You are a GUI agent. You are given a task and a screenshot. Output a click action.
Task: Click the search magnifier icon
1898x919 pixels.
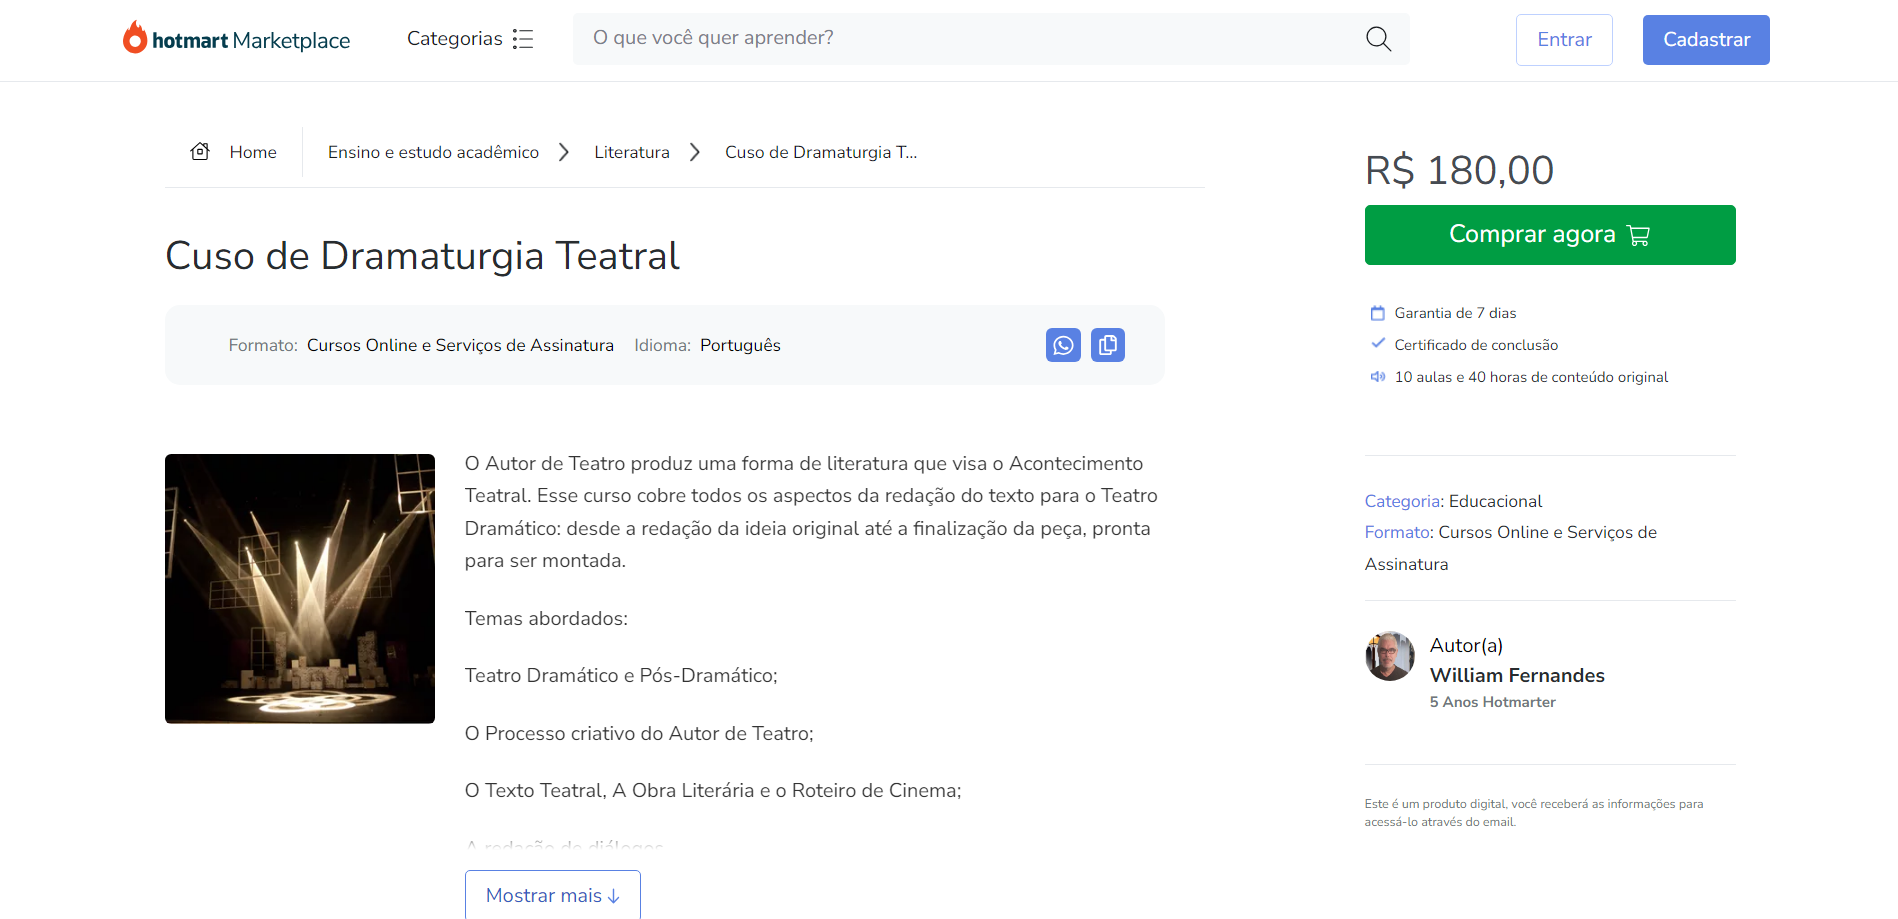[1378, 39]
